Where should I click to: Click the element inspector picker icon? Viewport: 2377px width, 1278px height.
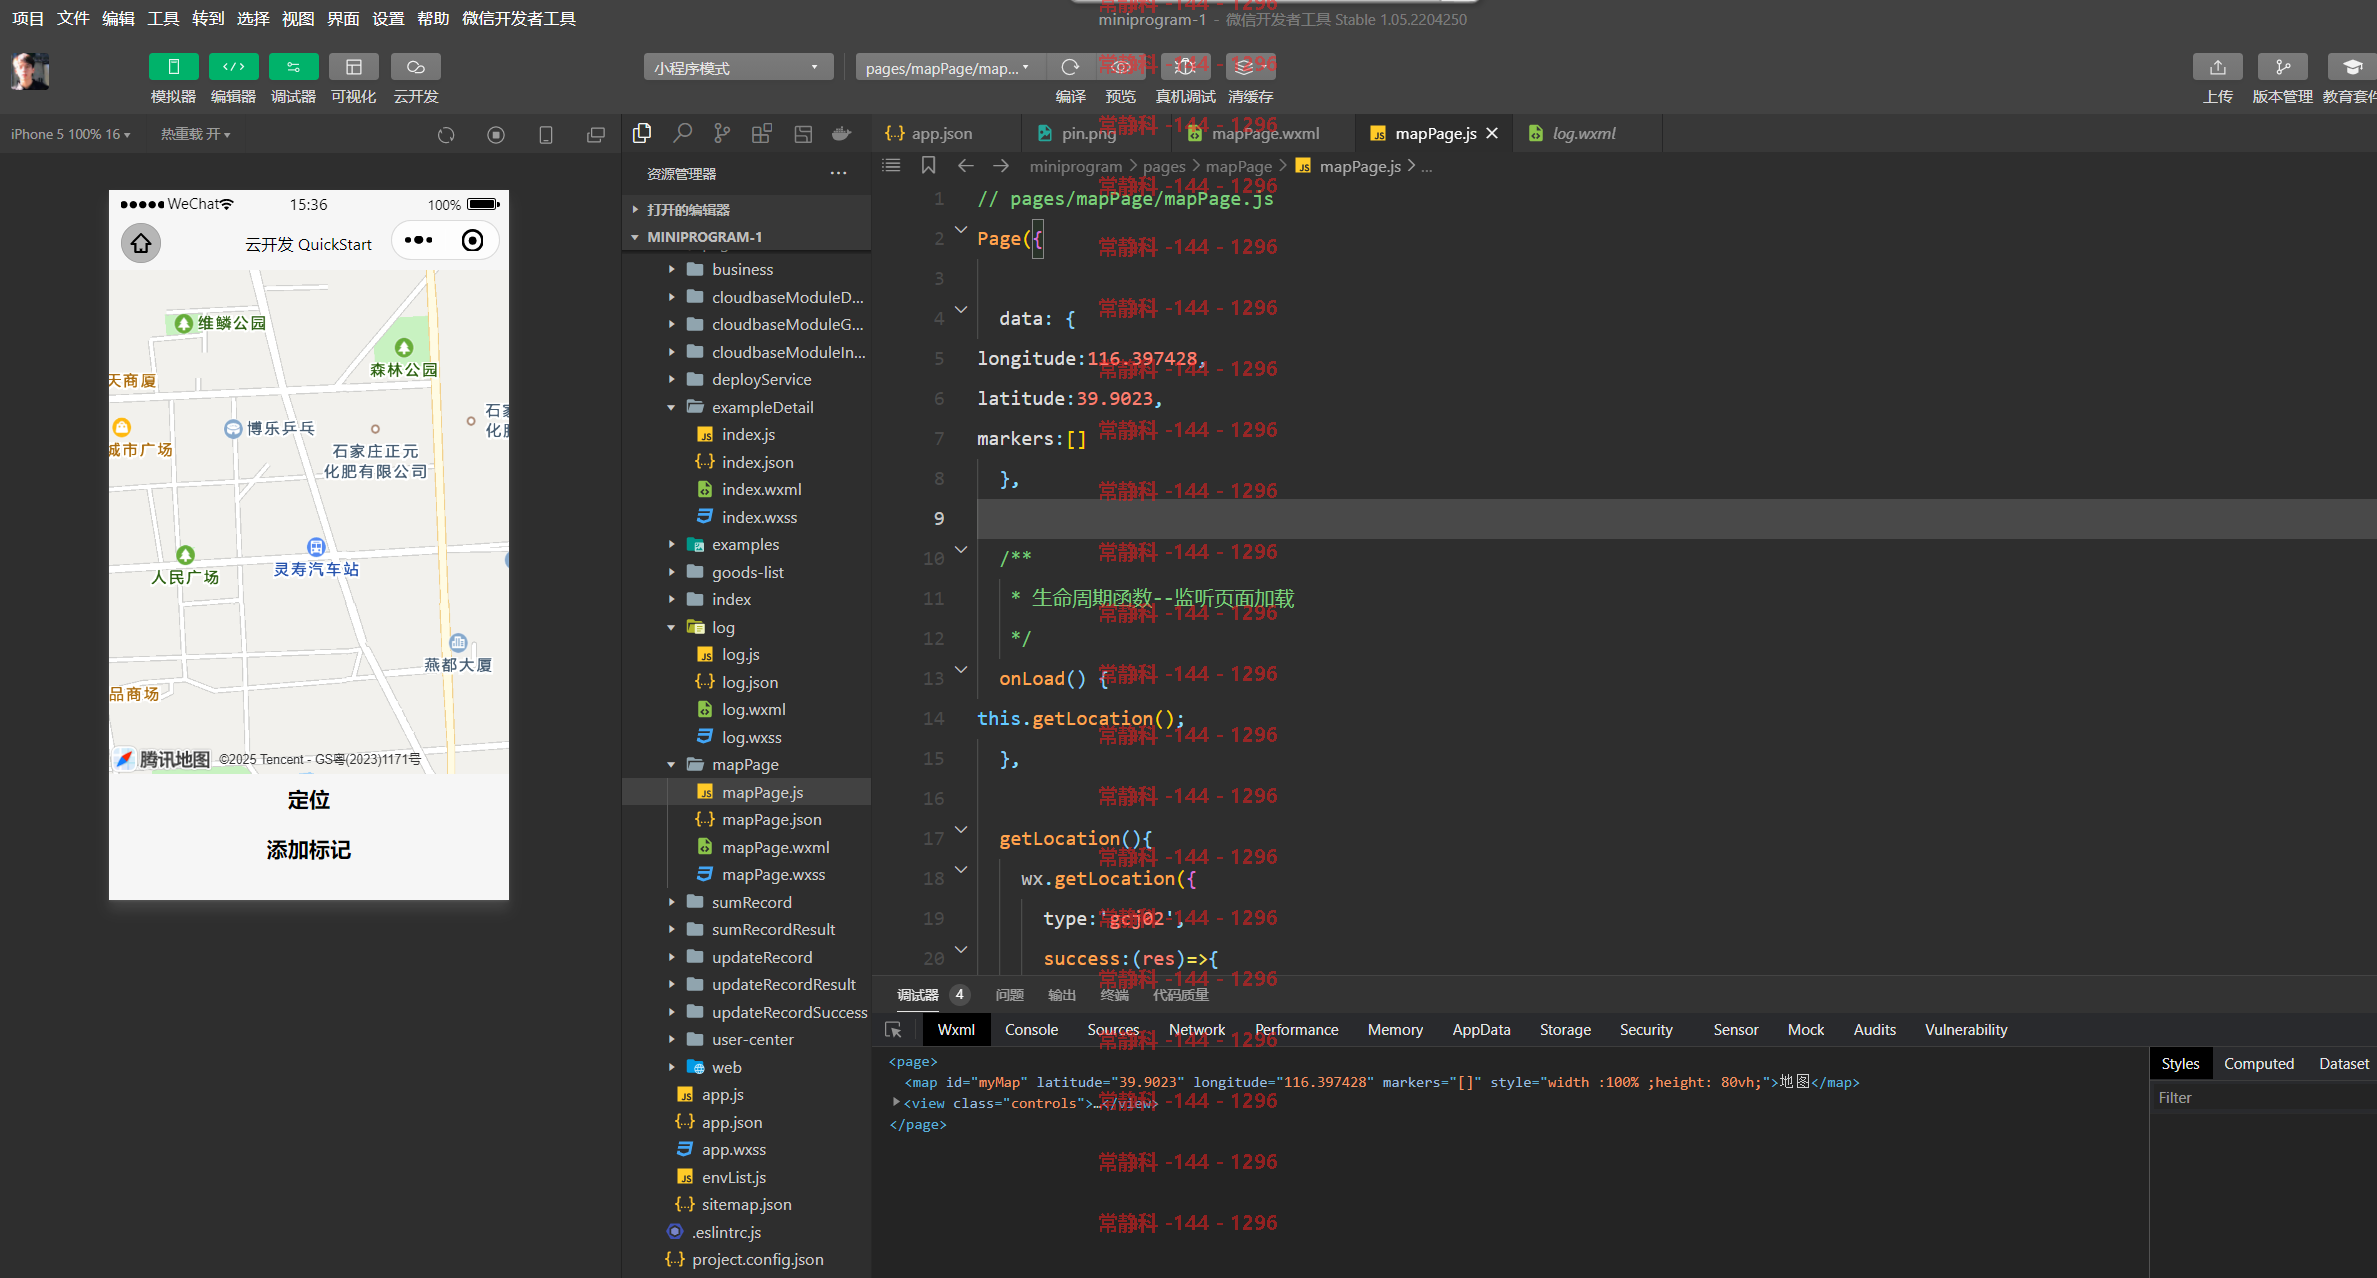pos(894,1029)
